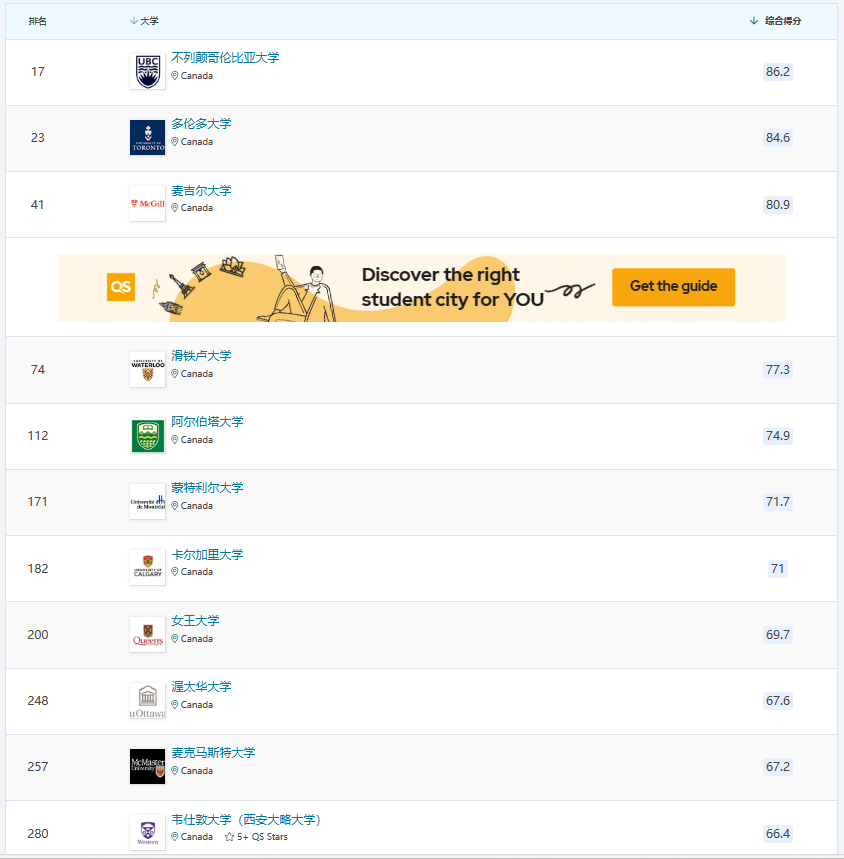Viewport: 844px width, 859px height.
Task: Click the 71.7 score badge
Action: click(x=778, y=502)
